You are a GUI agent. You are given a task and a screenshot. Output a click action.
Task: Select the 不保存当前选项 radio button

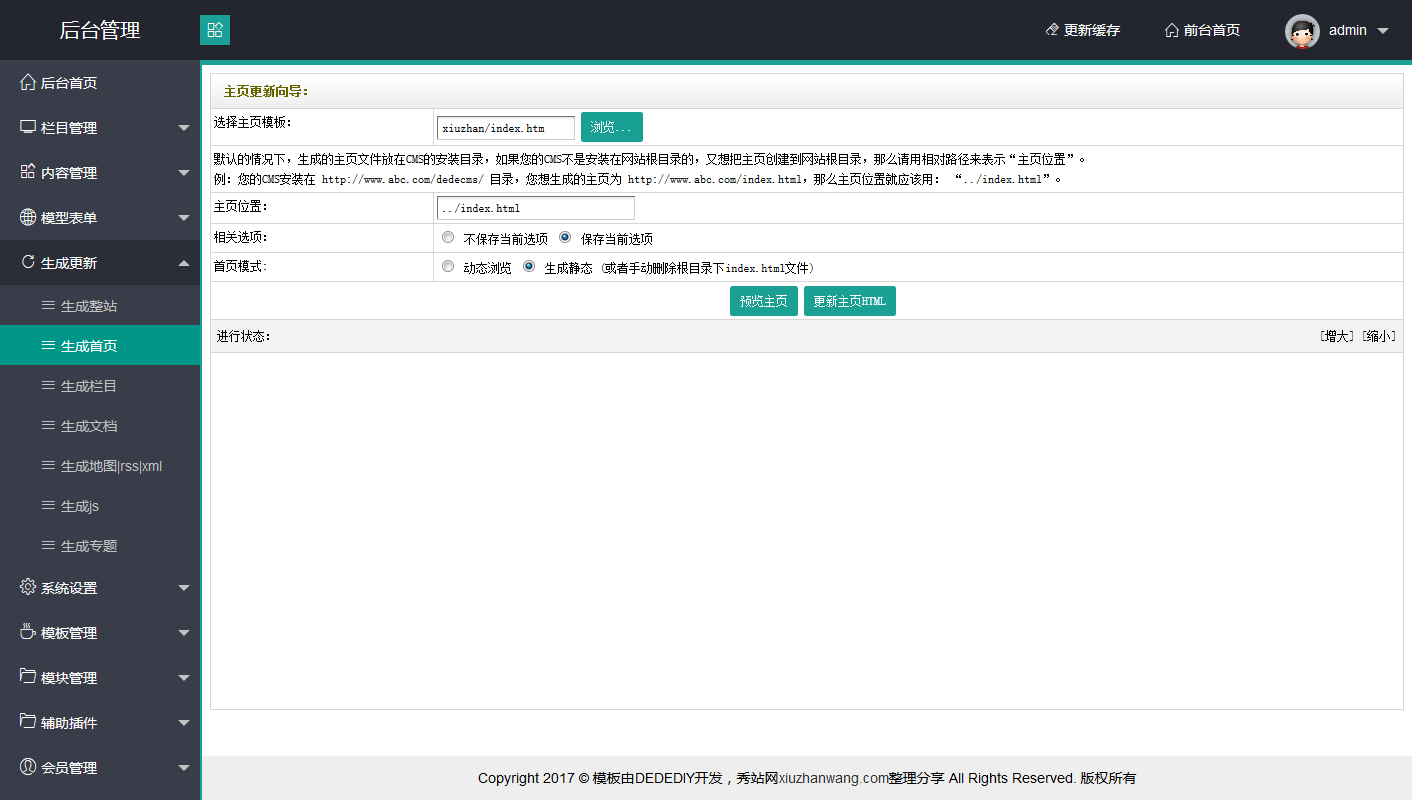click(448, 238)
